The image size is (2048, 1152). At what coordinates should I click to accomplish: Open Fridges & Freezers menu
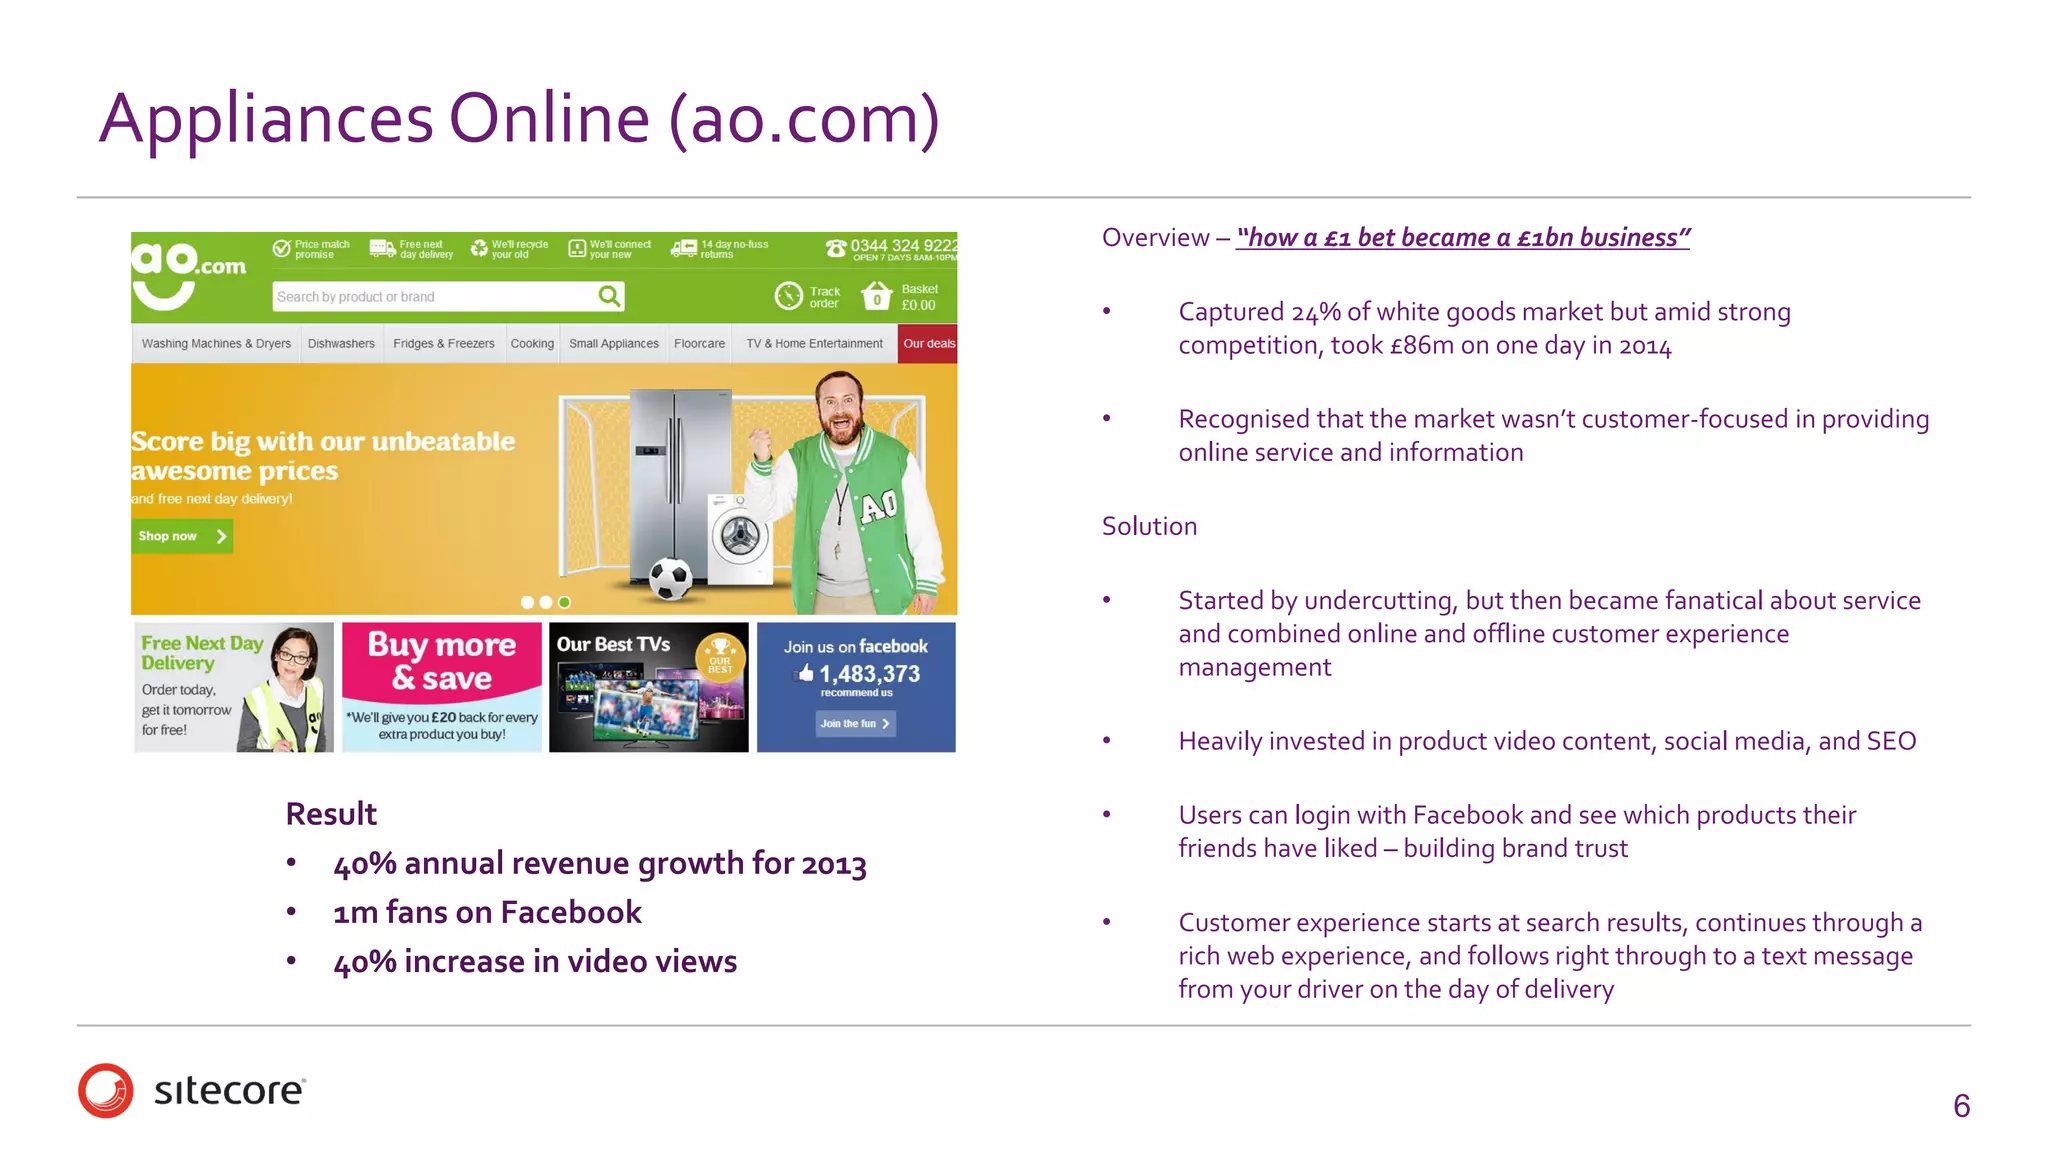(x=444, y=344)
